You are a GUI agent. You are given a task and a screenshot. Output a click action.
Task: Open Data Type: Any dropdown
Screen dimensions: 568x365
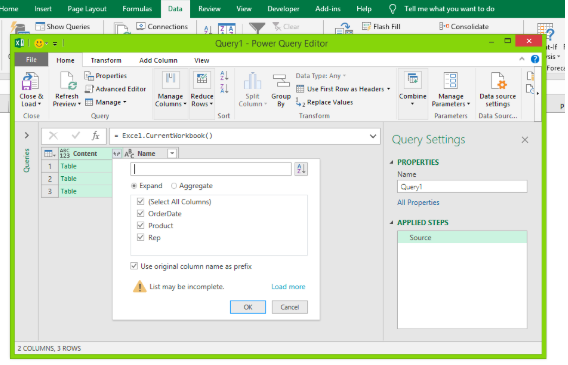(321, 76)
